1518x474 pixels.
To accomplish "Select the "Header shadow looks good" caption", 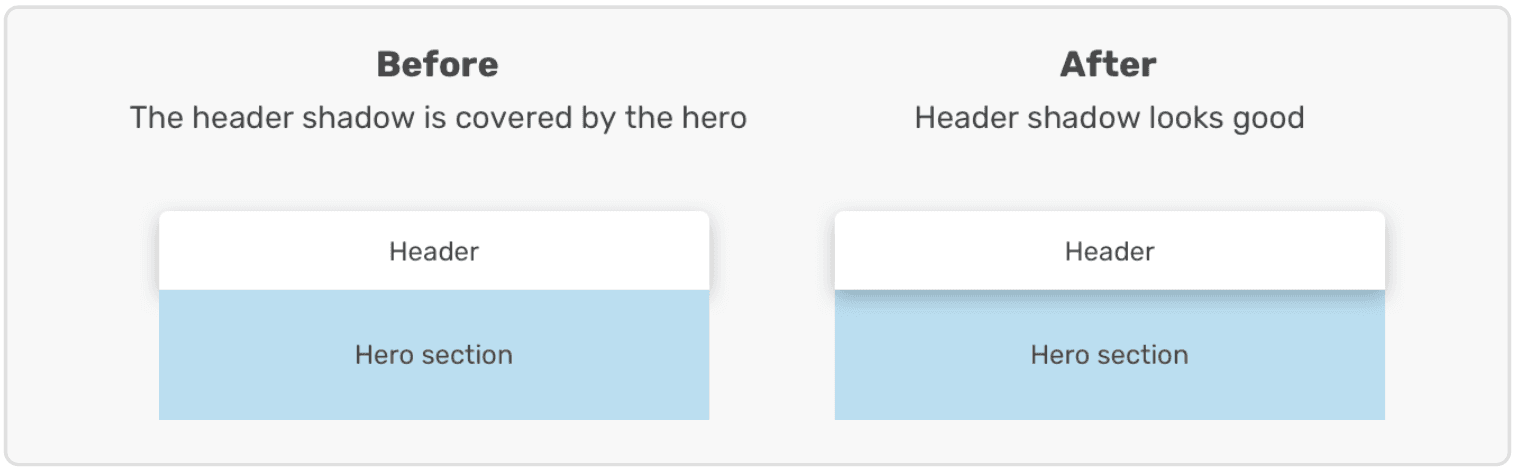I will click(1109, 118).
